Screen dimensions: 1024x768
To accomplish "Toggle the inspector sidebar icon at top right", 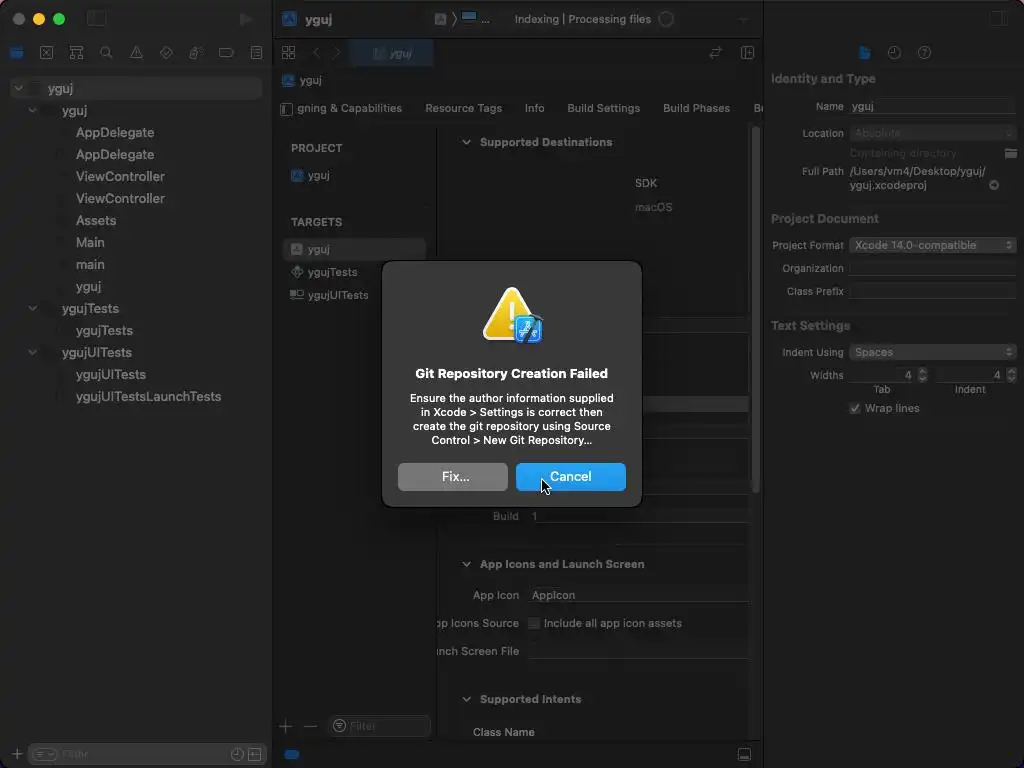I will pos(999,19).
